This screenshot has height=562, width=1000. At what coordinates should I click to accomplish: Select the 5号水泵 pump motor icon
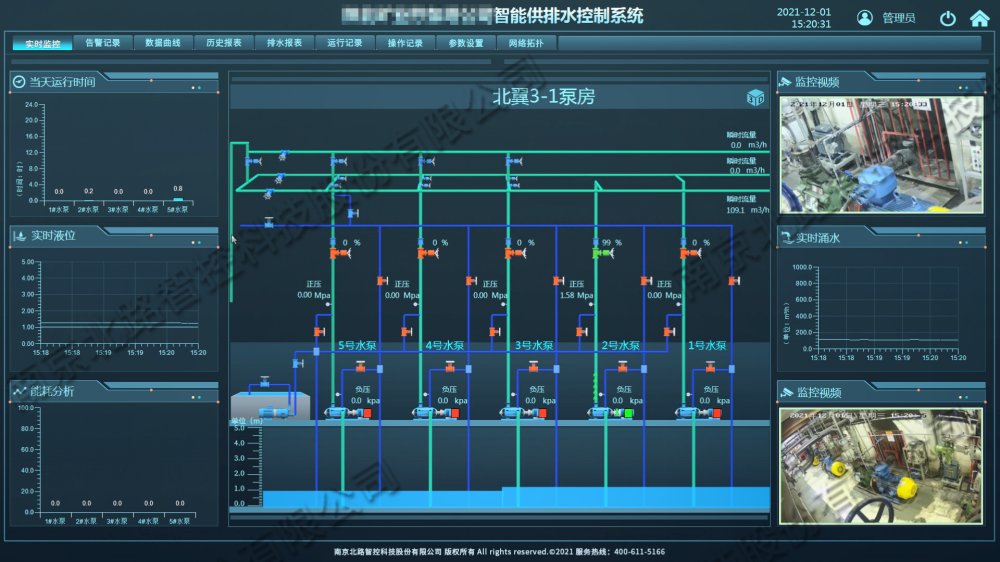[x=340, y=411]
